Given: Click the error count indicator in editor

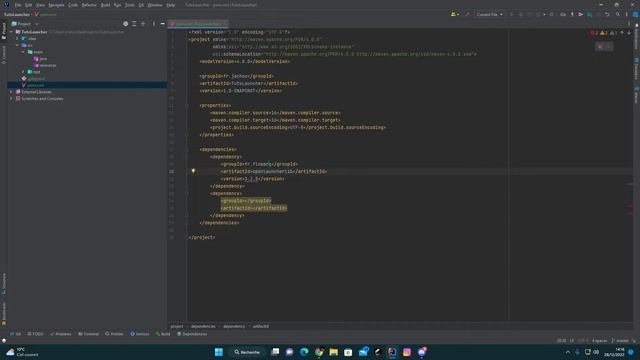Looking at the screenshot, I should (594, 33).
